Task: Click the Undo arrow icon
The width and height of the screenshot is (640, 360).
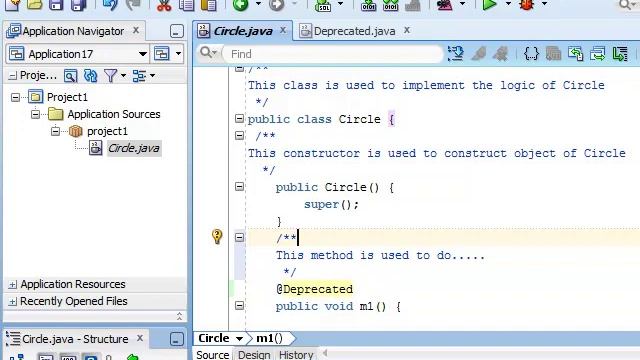Action: tap(110, 5)
